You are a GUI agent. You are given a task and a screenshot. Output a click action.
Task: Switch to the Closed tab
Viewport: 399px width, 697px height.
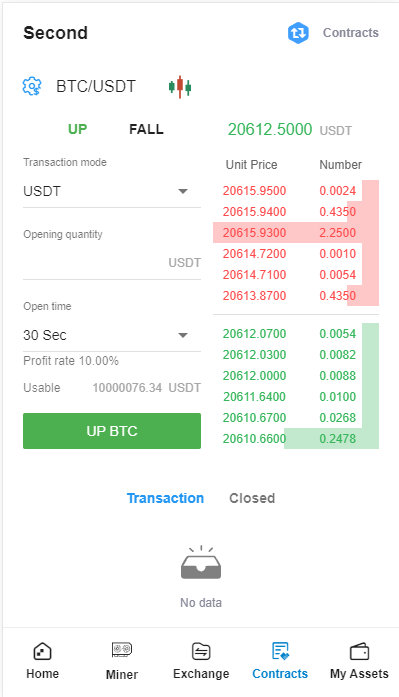(252, 498)
